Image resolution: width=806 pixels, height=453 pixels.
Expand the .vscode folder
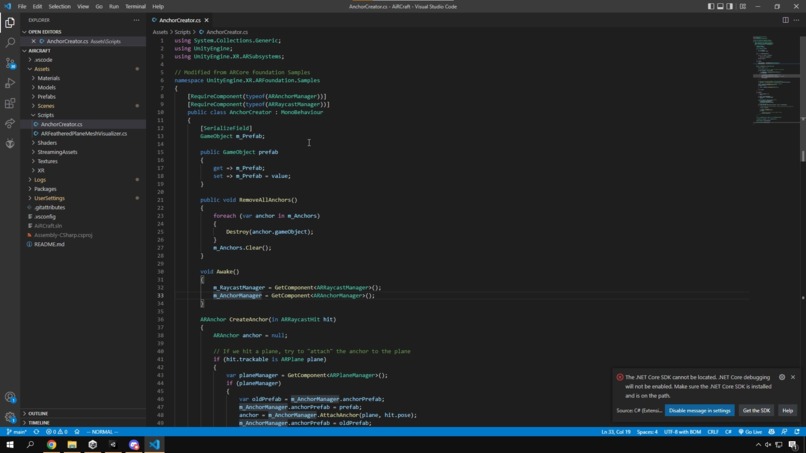click(x=83, y=60)
